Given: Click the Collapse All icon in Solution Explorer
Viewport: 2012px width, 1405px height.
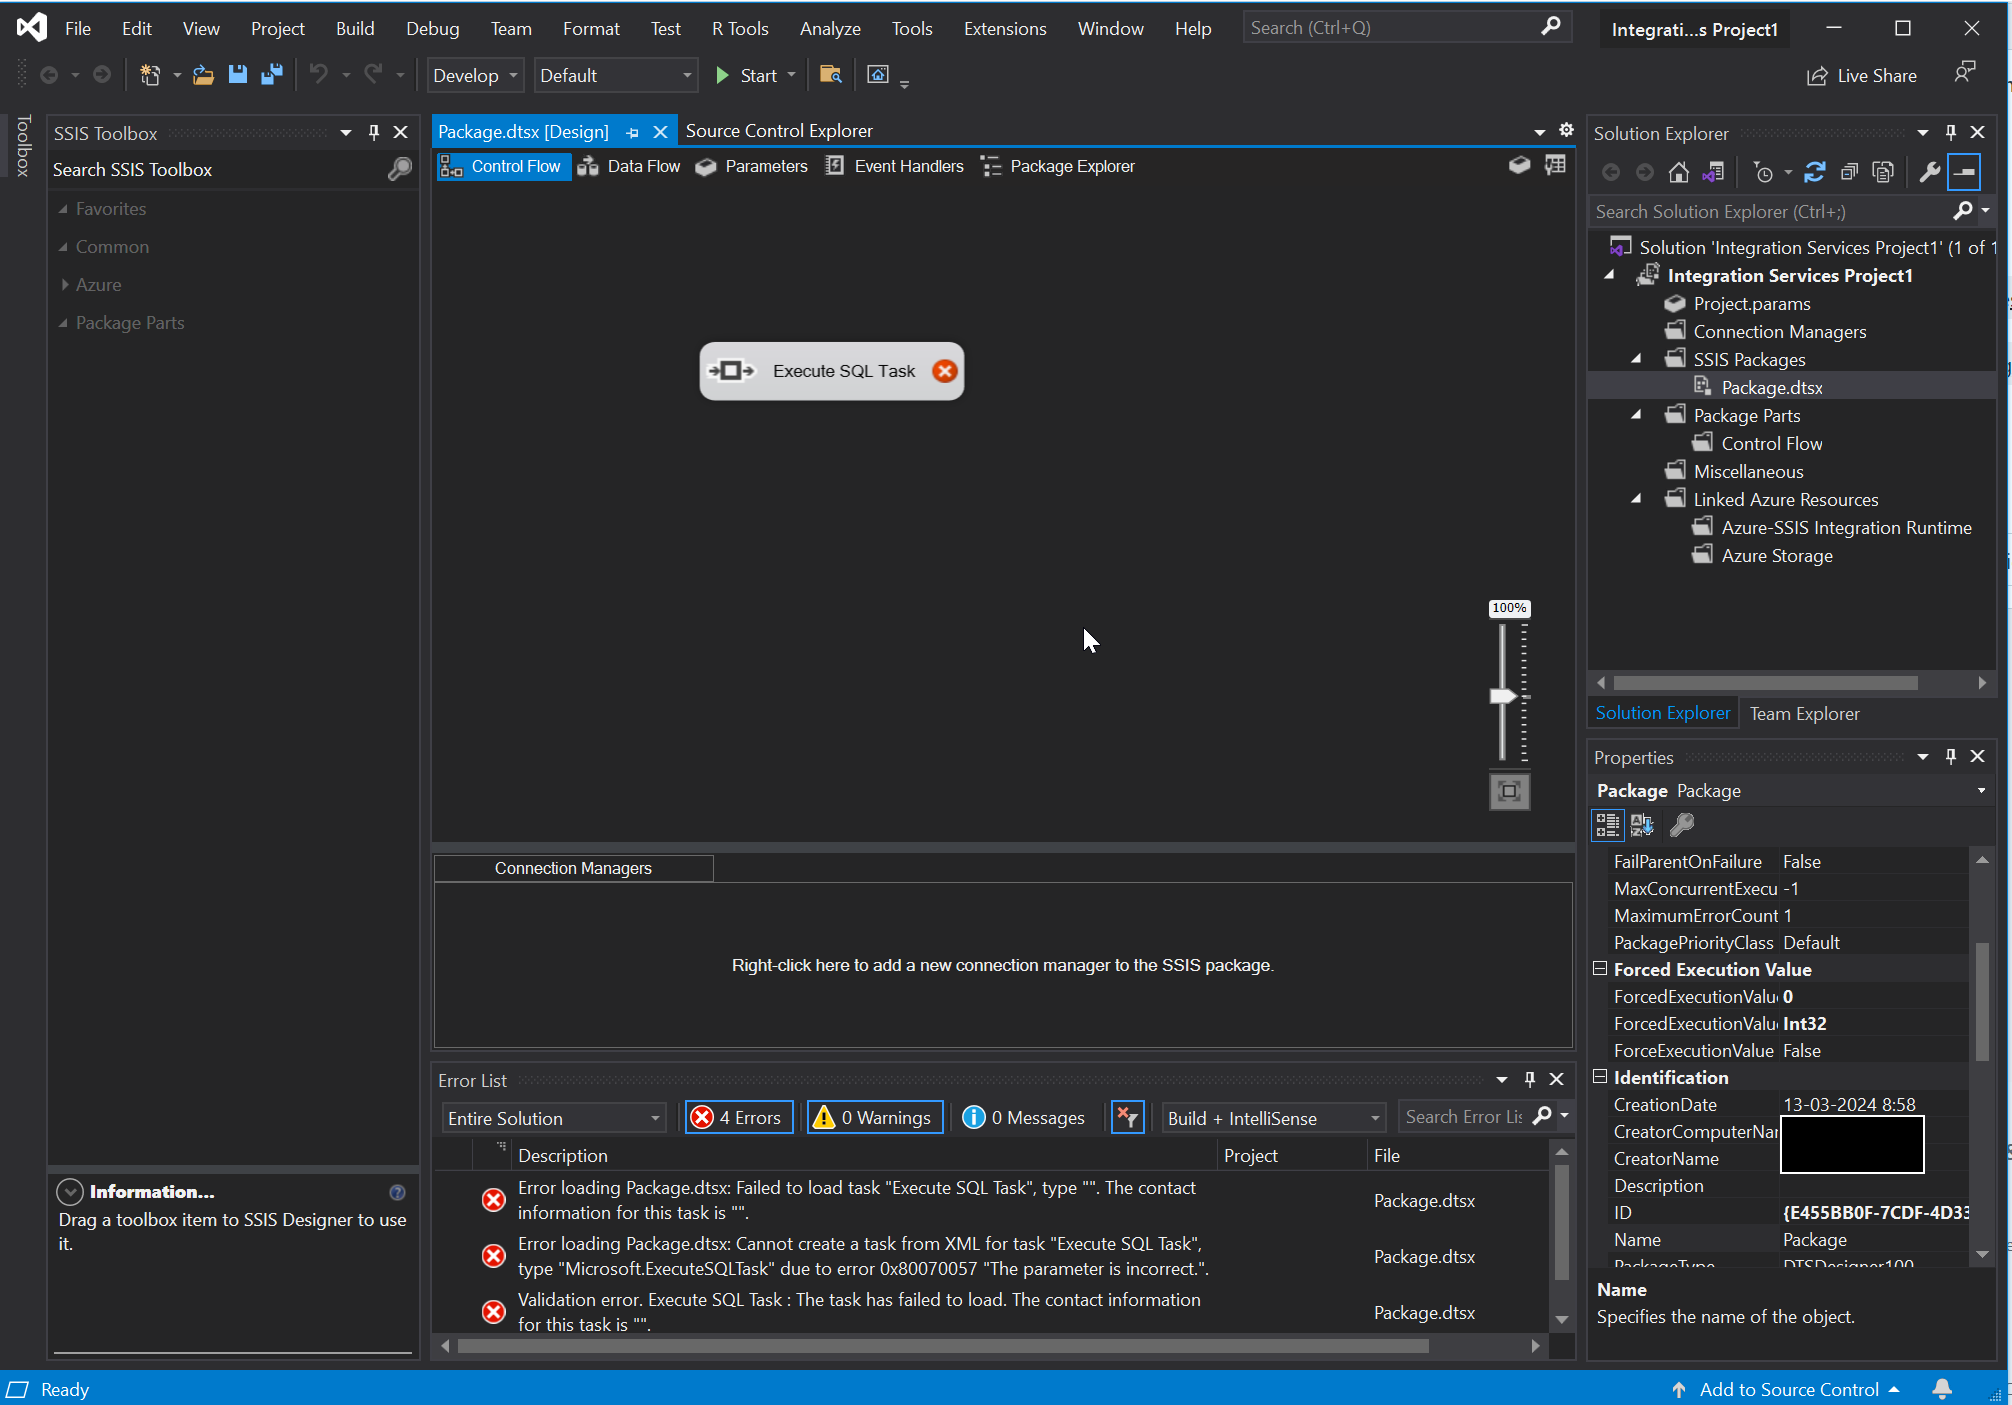Looking at the screenshot, I should point(1849,171).
